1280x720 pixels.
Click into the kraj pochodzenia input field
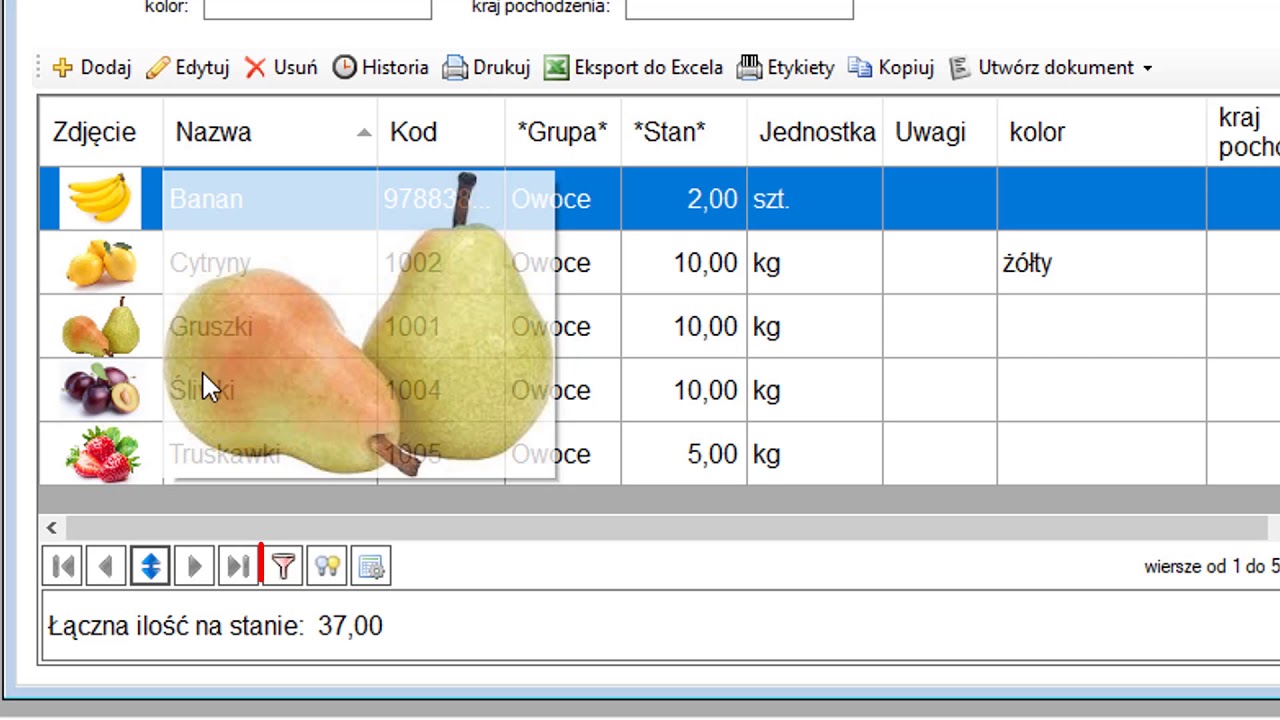739,8
